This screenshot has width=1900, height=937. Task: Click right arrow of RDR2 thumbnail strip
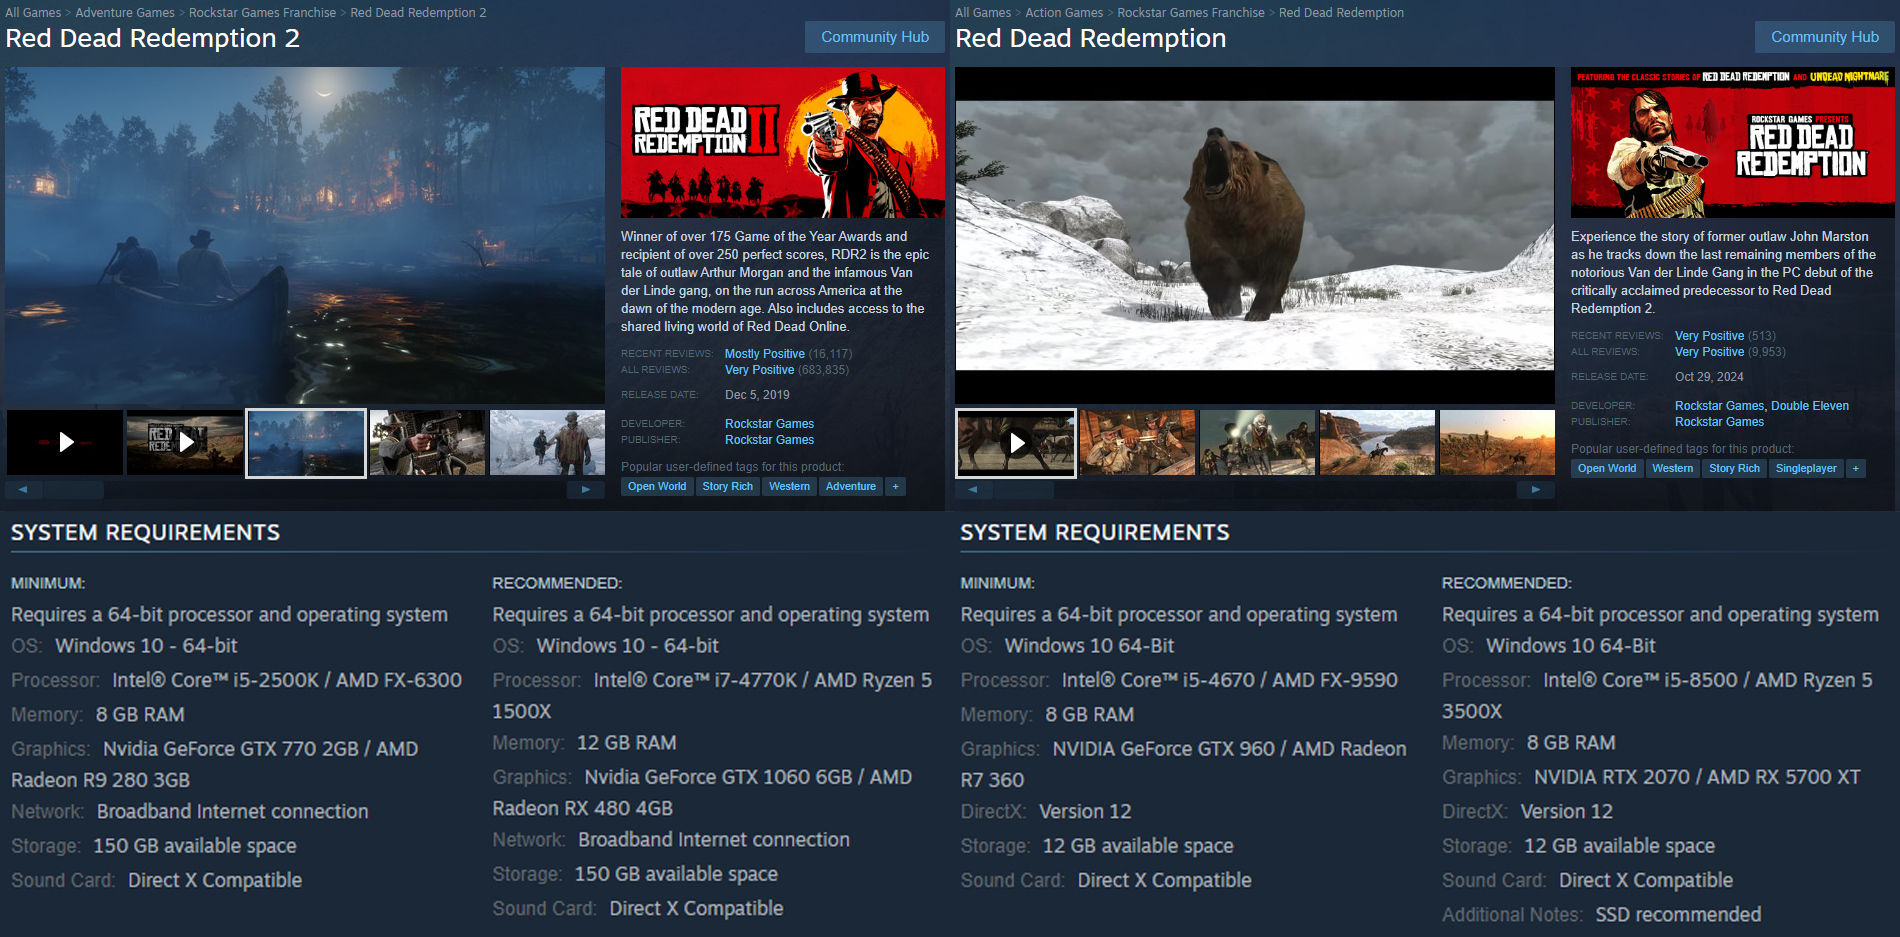586,489
